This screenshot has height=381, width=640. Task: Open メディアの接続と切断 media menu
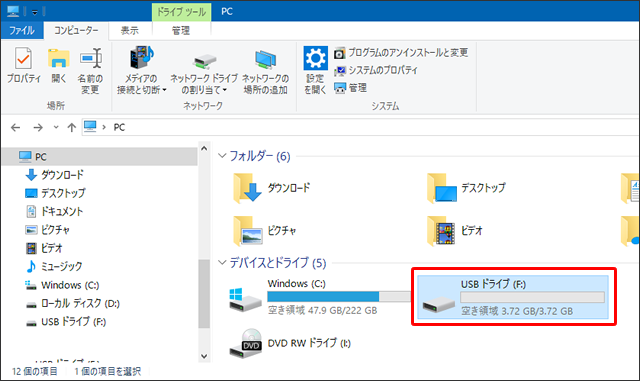click(141, 70)
